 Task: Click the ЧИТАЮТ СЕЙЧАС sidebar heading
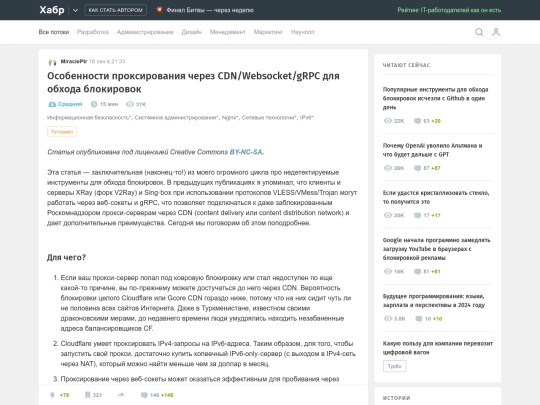[406, 65]
